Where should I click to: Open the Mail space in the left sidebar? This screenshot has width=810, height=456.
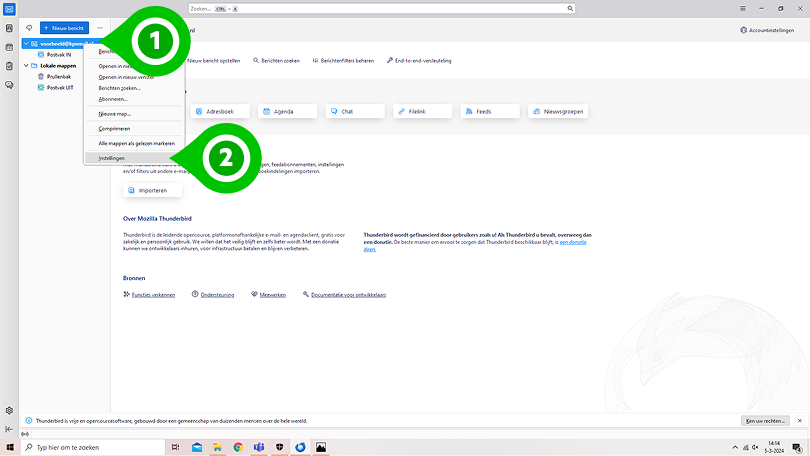click(x=9, y=9)
